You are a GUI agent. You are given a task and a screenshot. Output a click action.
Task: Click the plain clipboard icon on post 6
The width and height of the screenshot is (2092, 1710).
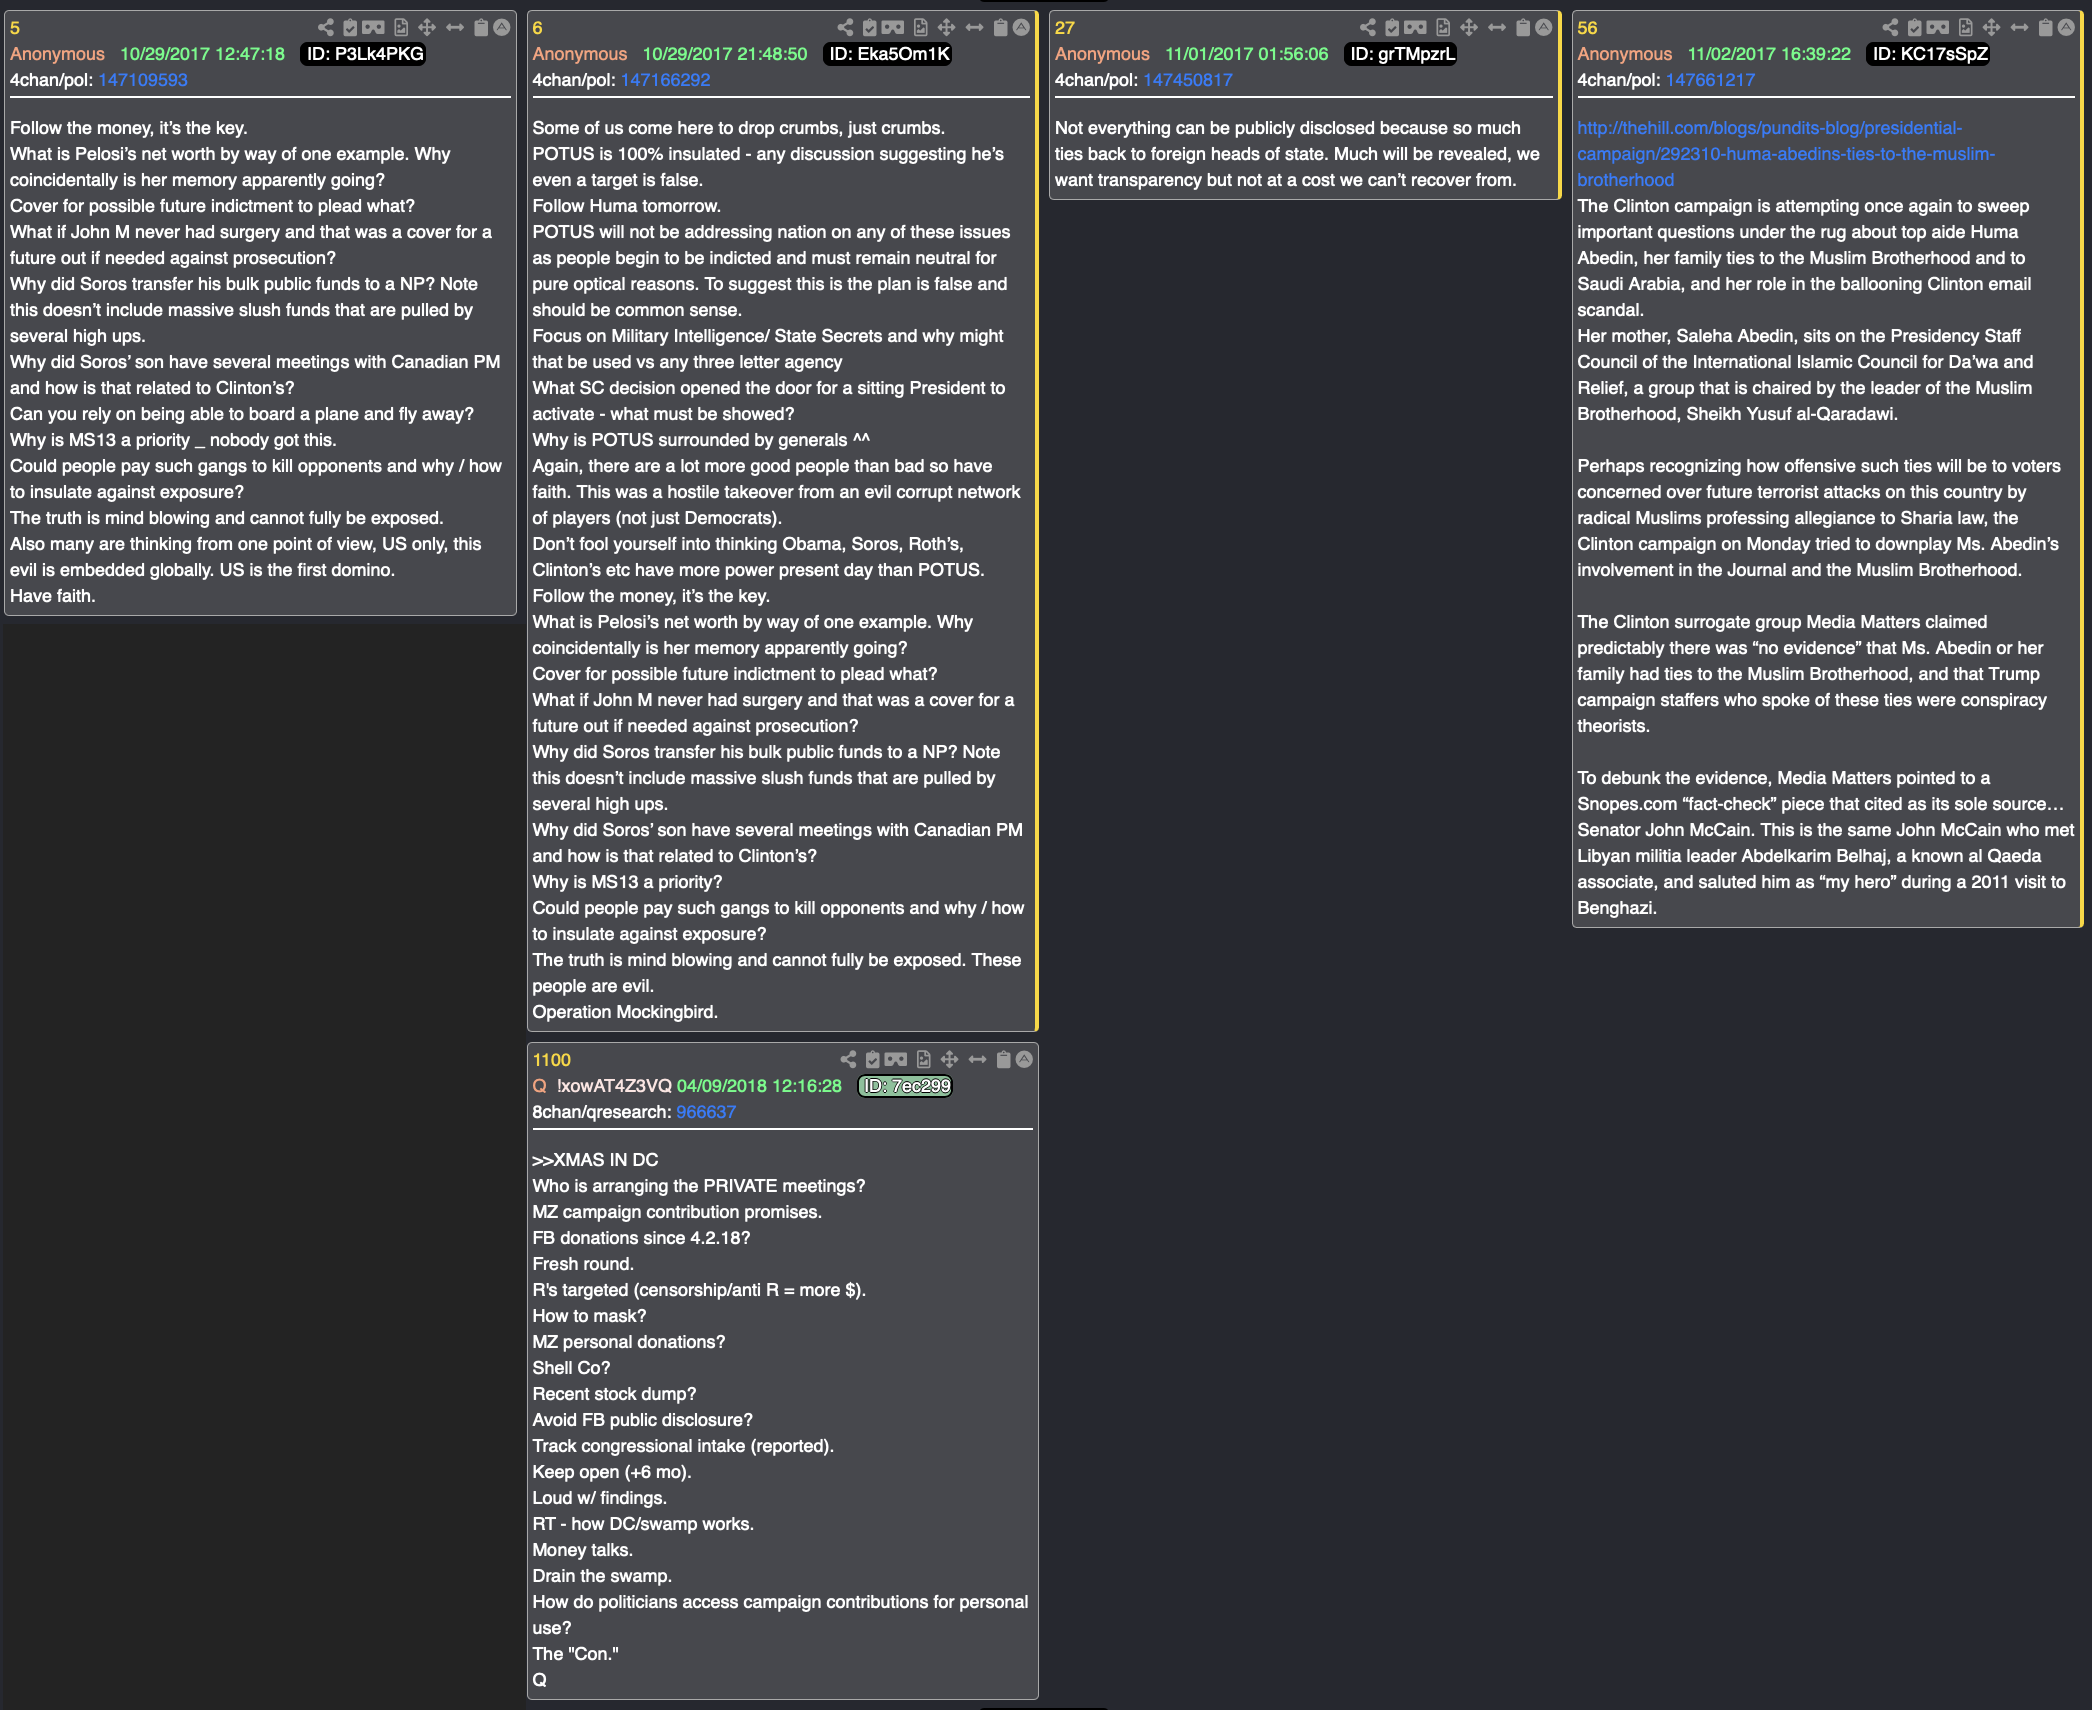[x=1001, y=27]
